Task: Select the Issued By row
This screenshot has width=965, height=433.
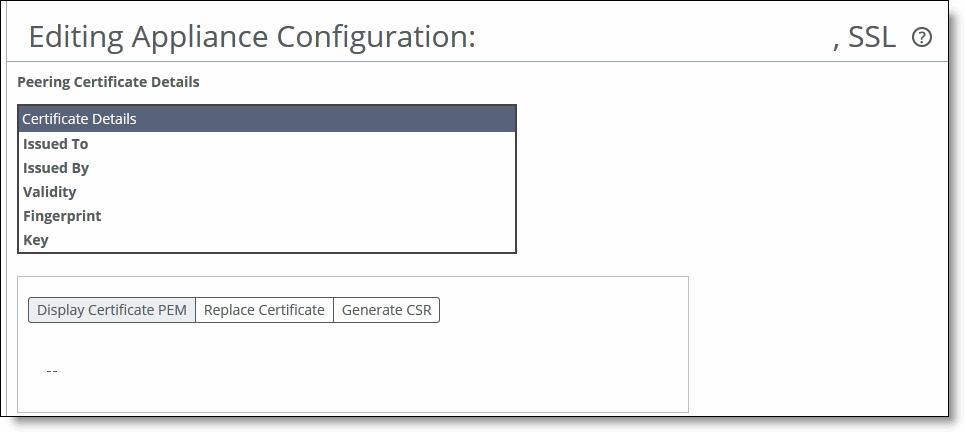Action: [266, 168]
